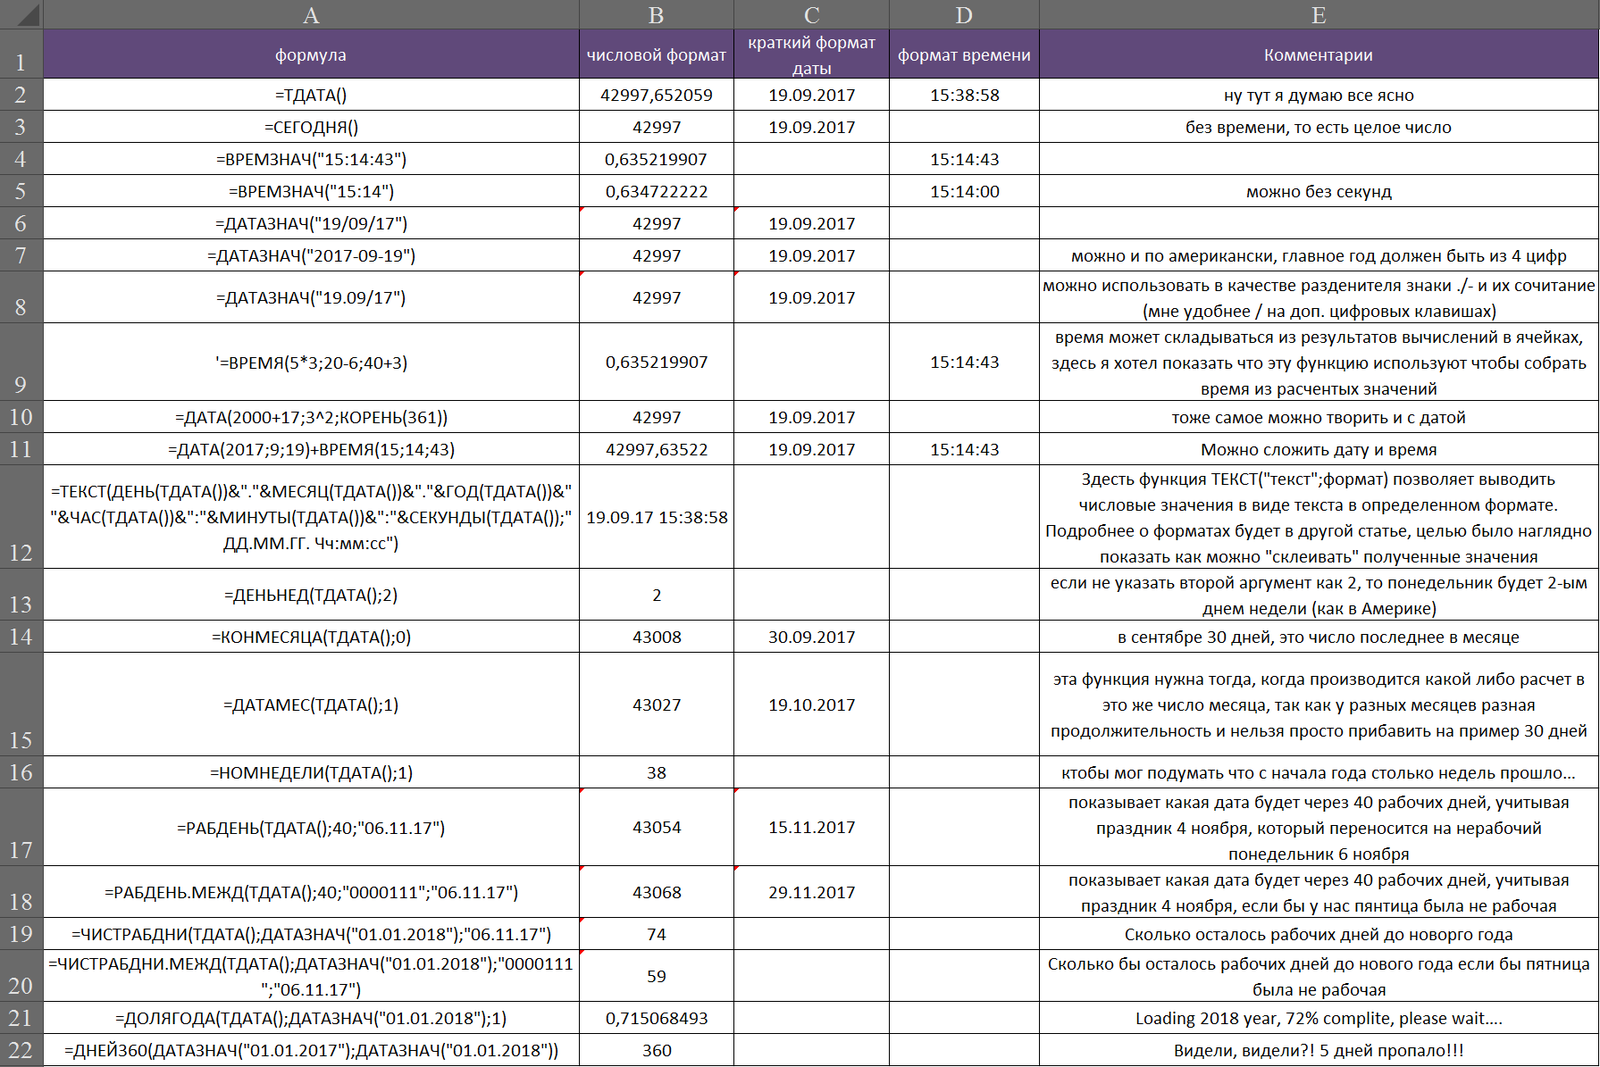1600x1067 pixels.
Task: Select cell =ДАТА(2000+17;3^2;КОРЕНЬ(361))
Action: [x=311, y=417]
